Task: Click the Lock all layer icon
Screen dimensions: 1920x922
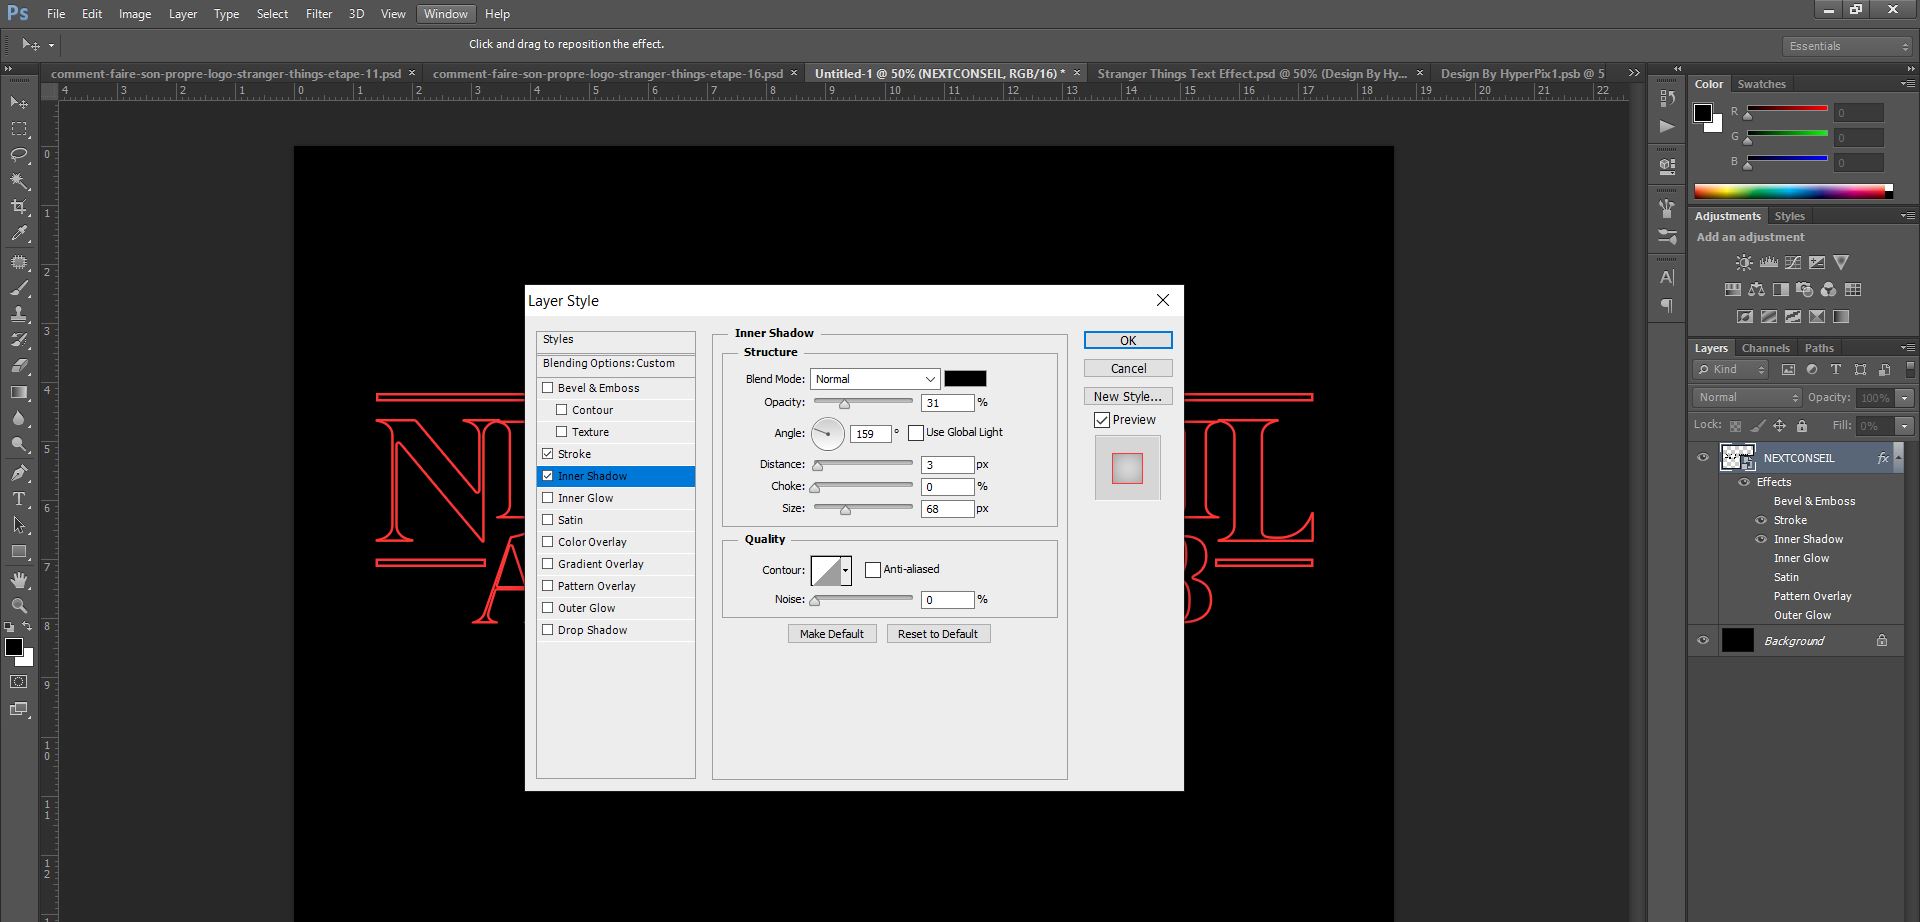Action: [x=1802, y=426]
